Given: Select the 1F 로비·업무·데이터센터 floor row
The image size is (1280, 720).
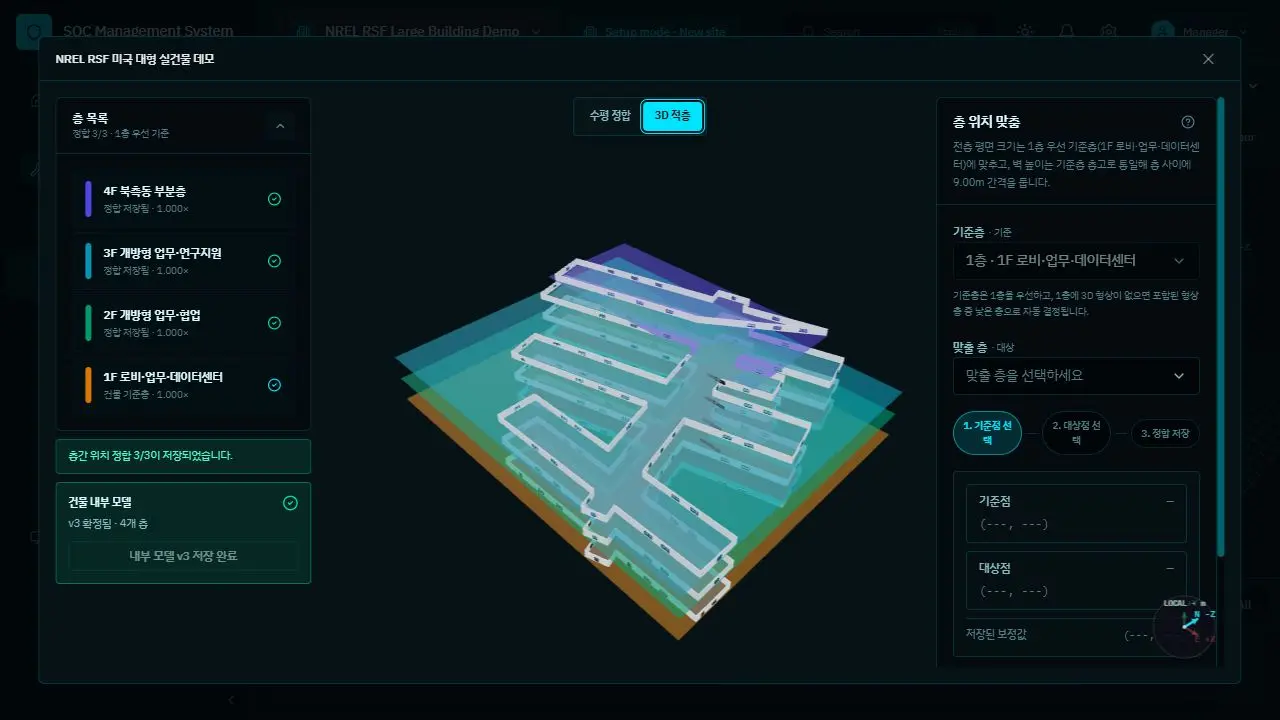Looking at the screenshot, I should coord(183,385).
